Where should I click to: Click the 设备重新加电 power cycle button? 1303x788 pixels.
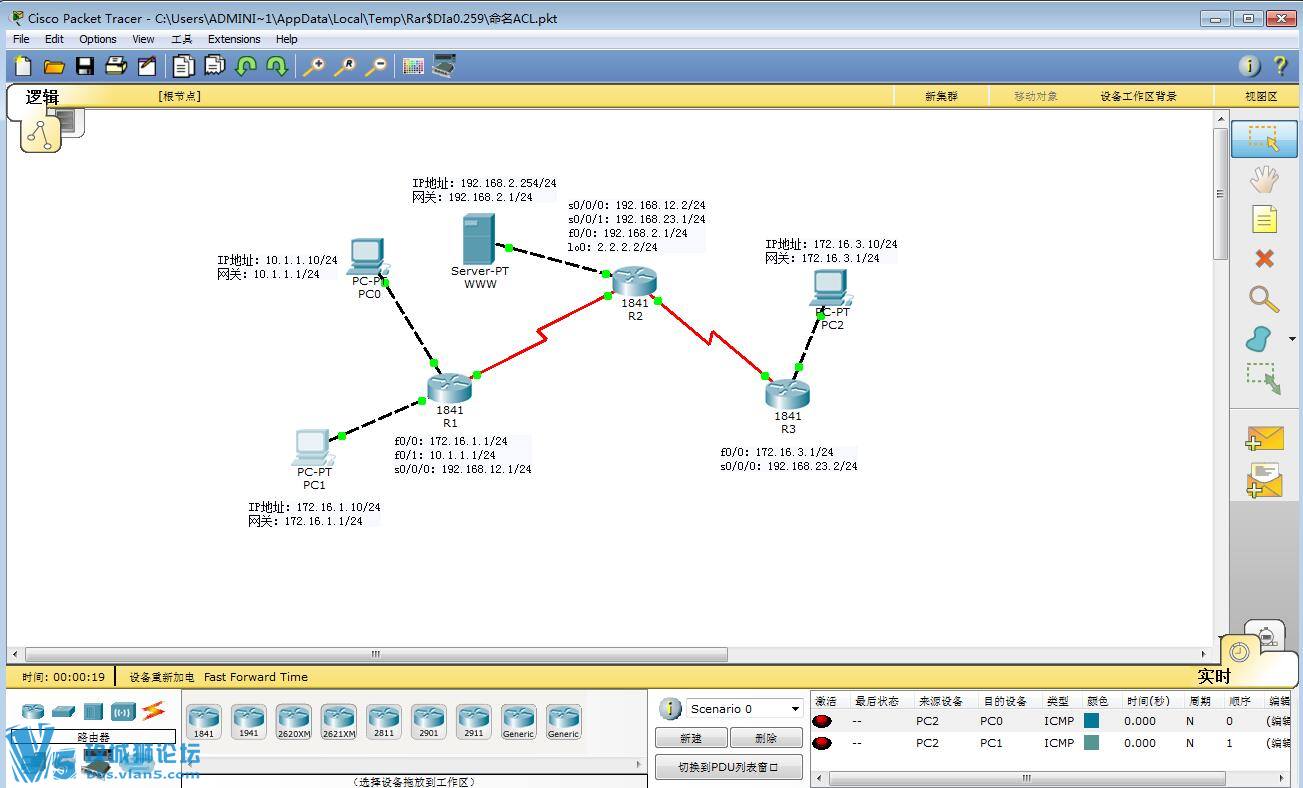click(x=162, y=677)
